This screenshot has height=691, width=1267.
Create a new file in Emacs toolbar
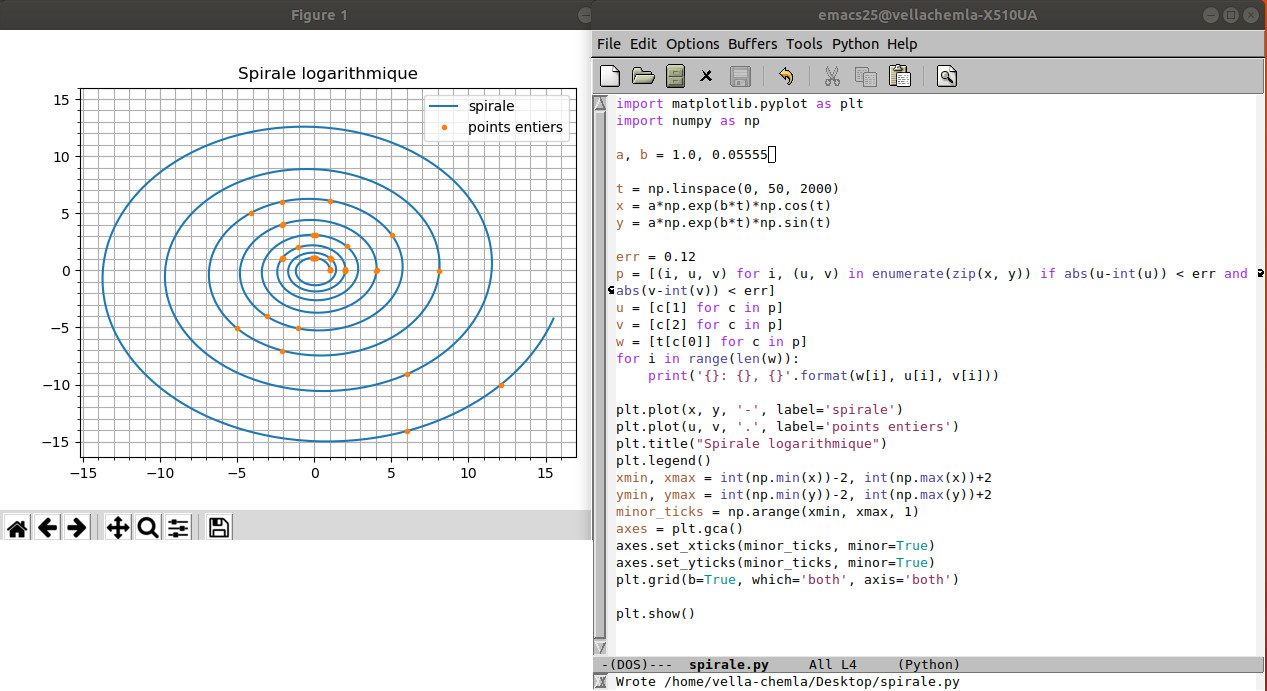(x=610, y=76)
